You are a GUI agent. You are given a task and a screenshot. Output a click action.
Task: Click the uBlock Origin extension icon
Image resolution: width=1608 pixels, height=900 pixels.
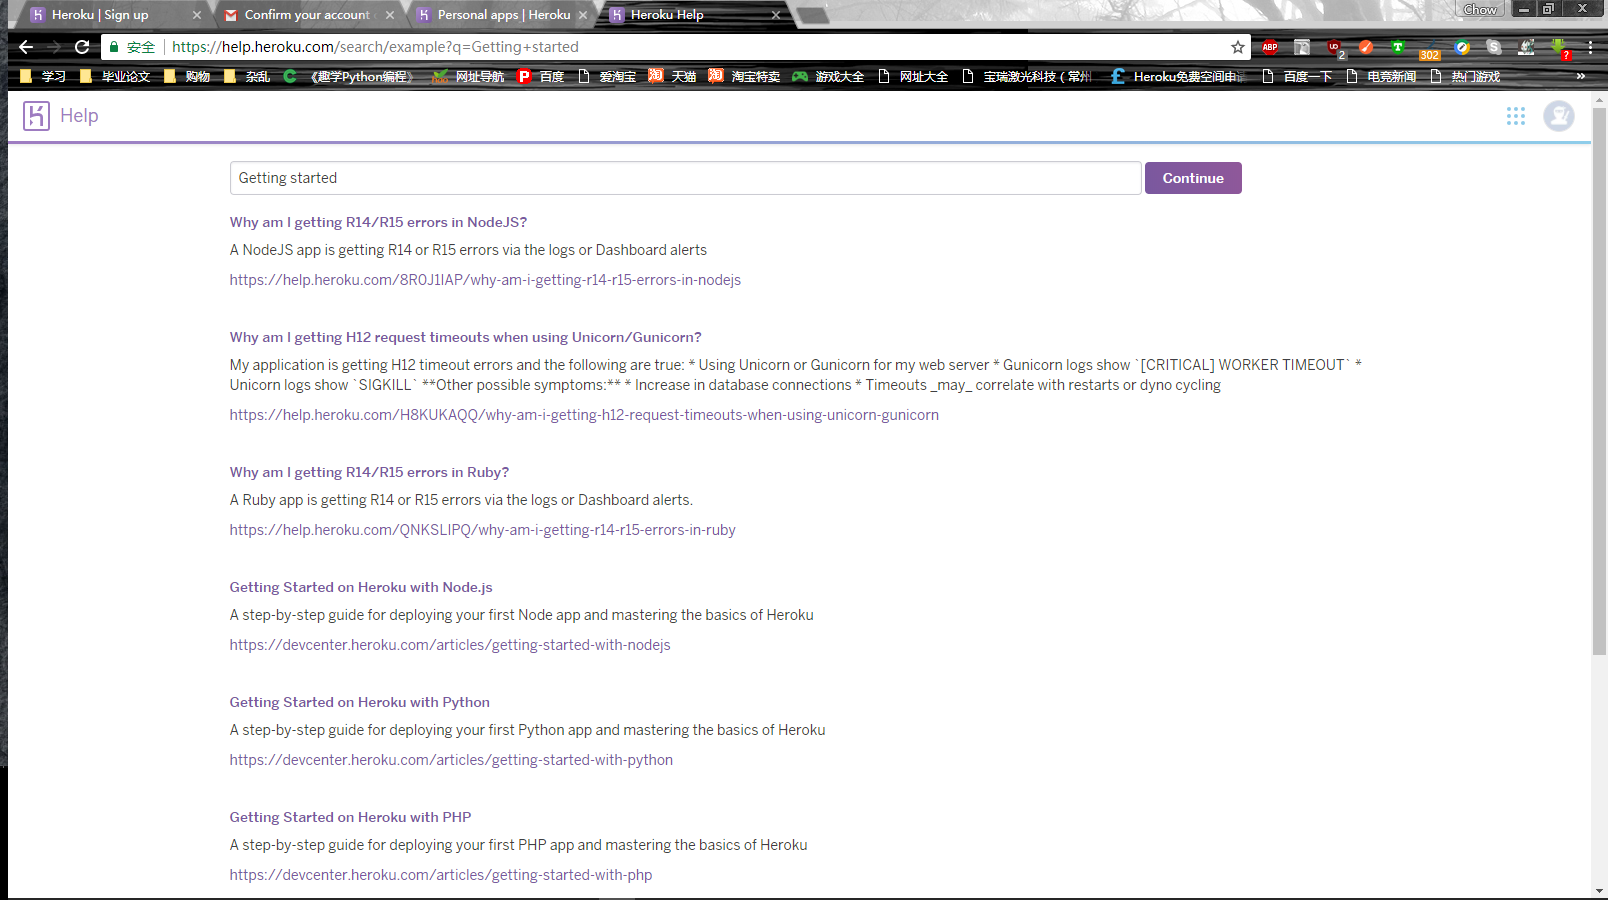point(1336,47)
